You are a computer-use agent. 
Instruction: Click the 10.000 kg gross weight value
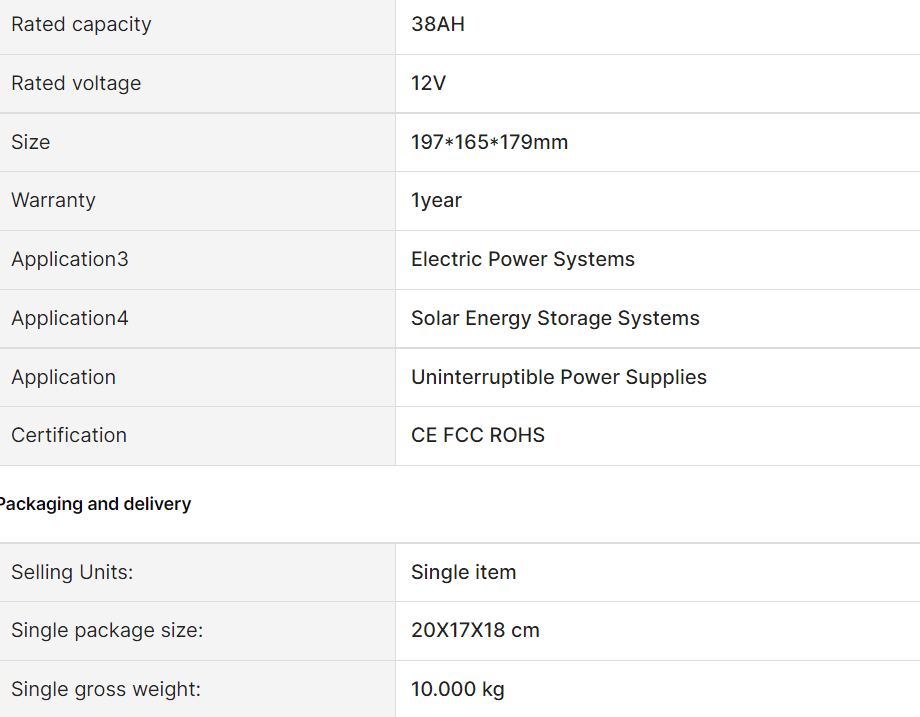[x=457, y=690]
